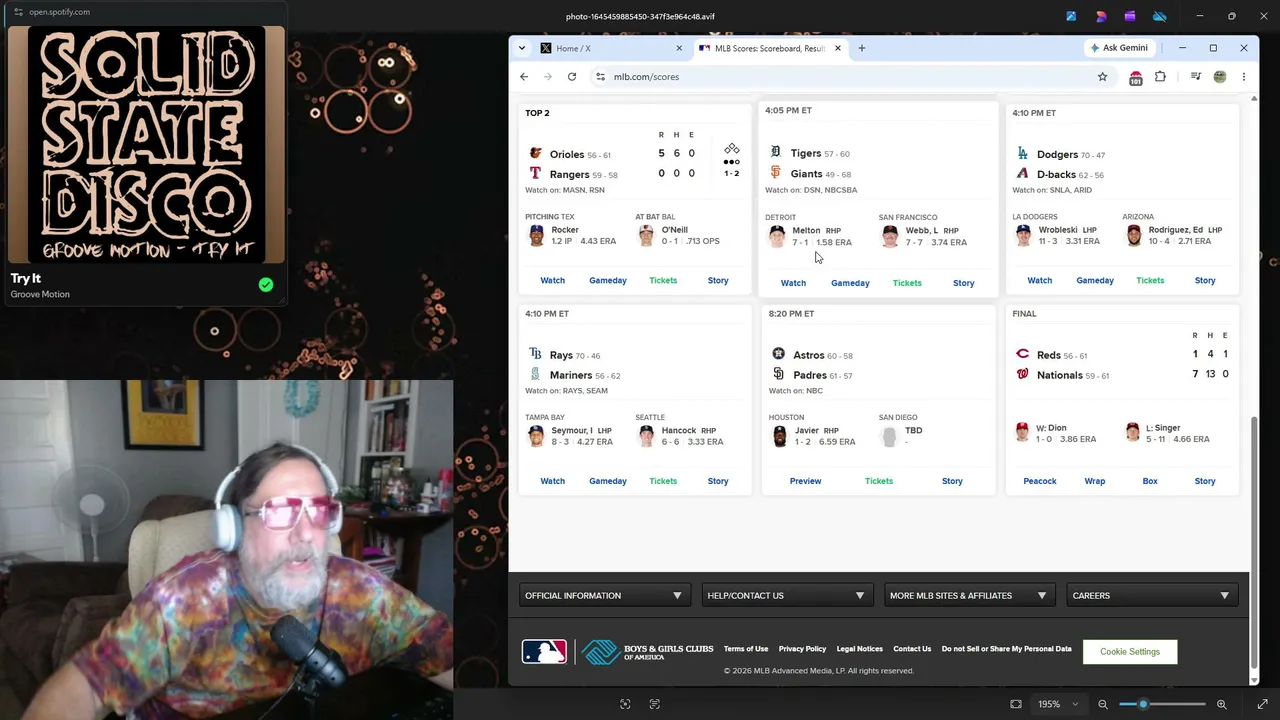Open Preview for Astros vs Padres

805,481
